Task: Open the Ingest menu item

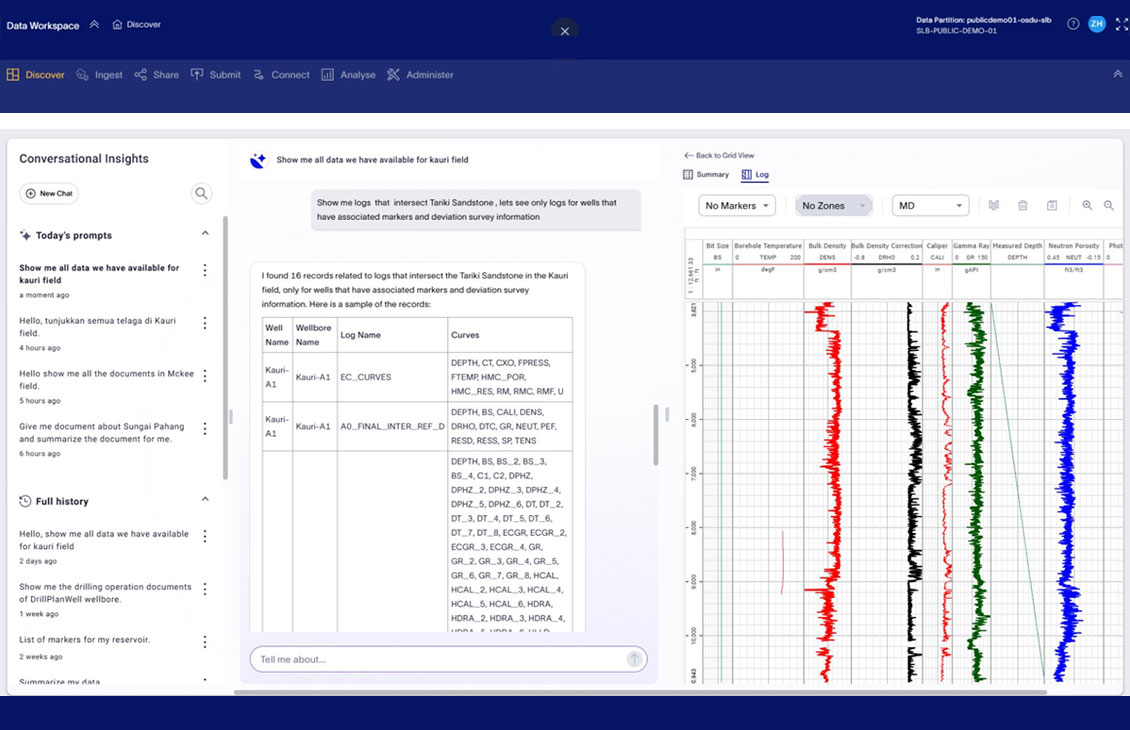Action: (100, 75)
